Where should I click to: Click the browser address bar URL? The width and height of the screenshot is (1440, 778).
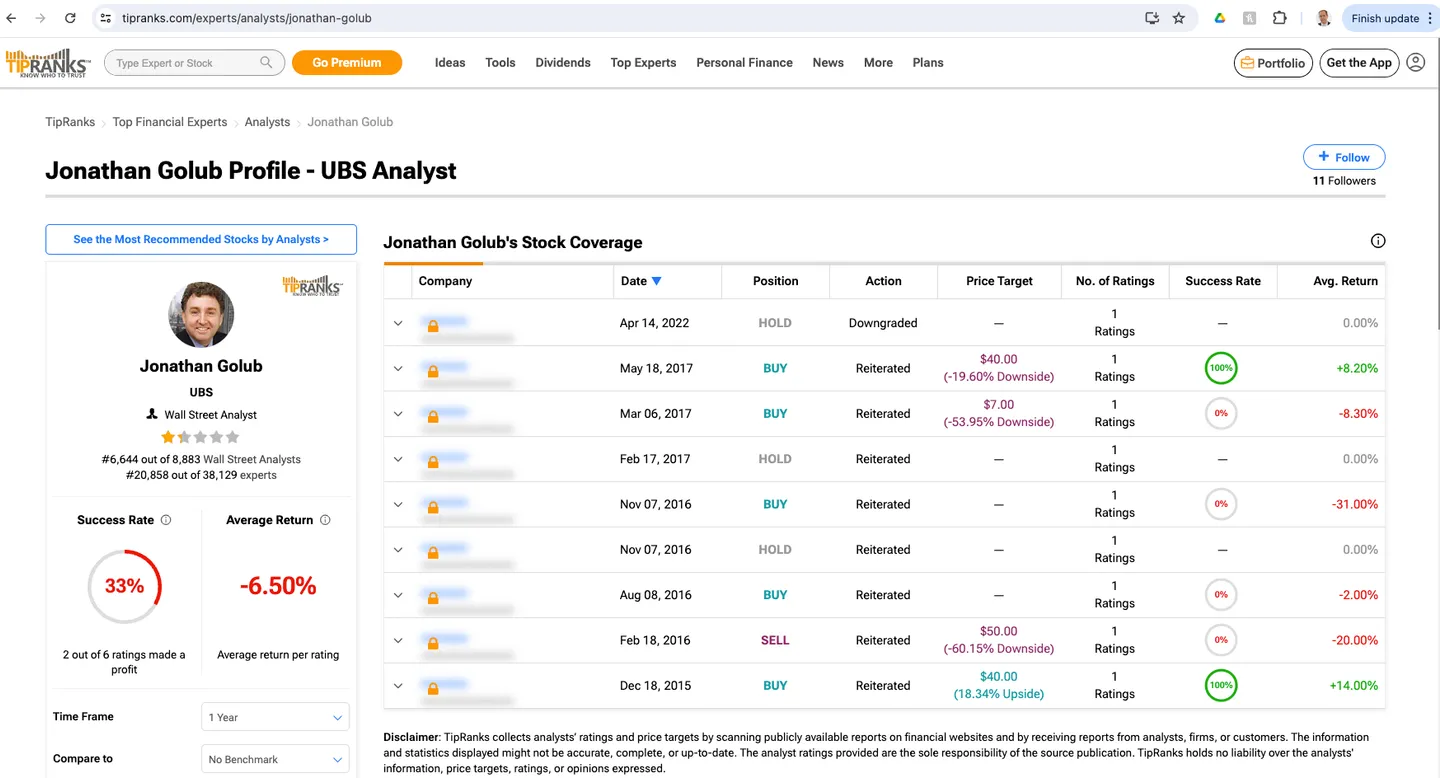click(x=246, y=18)
